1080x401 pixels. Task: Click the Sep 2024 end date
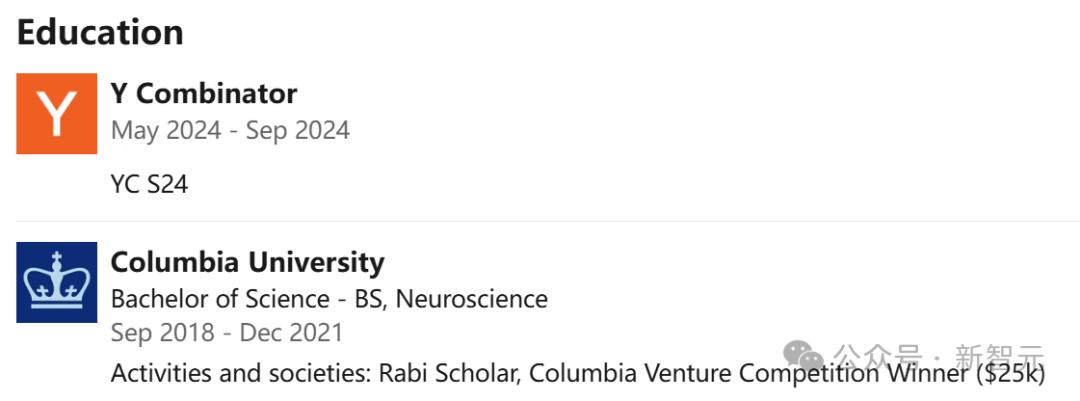point(297,130)
